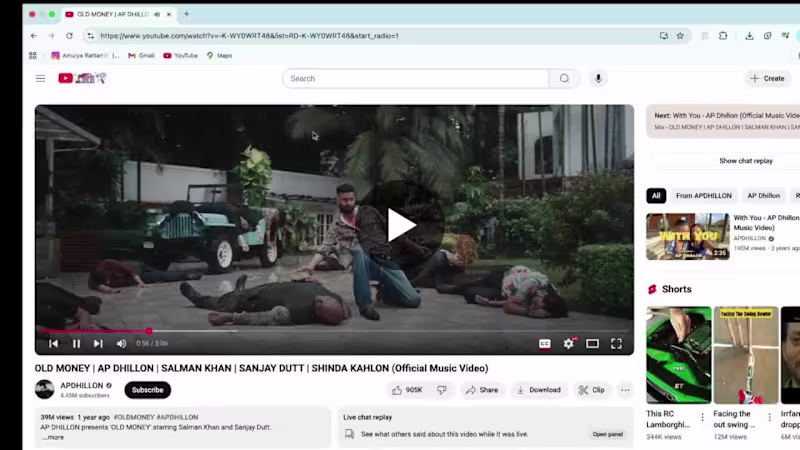Reload the page
The image size is (800, 450).
69,36
